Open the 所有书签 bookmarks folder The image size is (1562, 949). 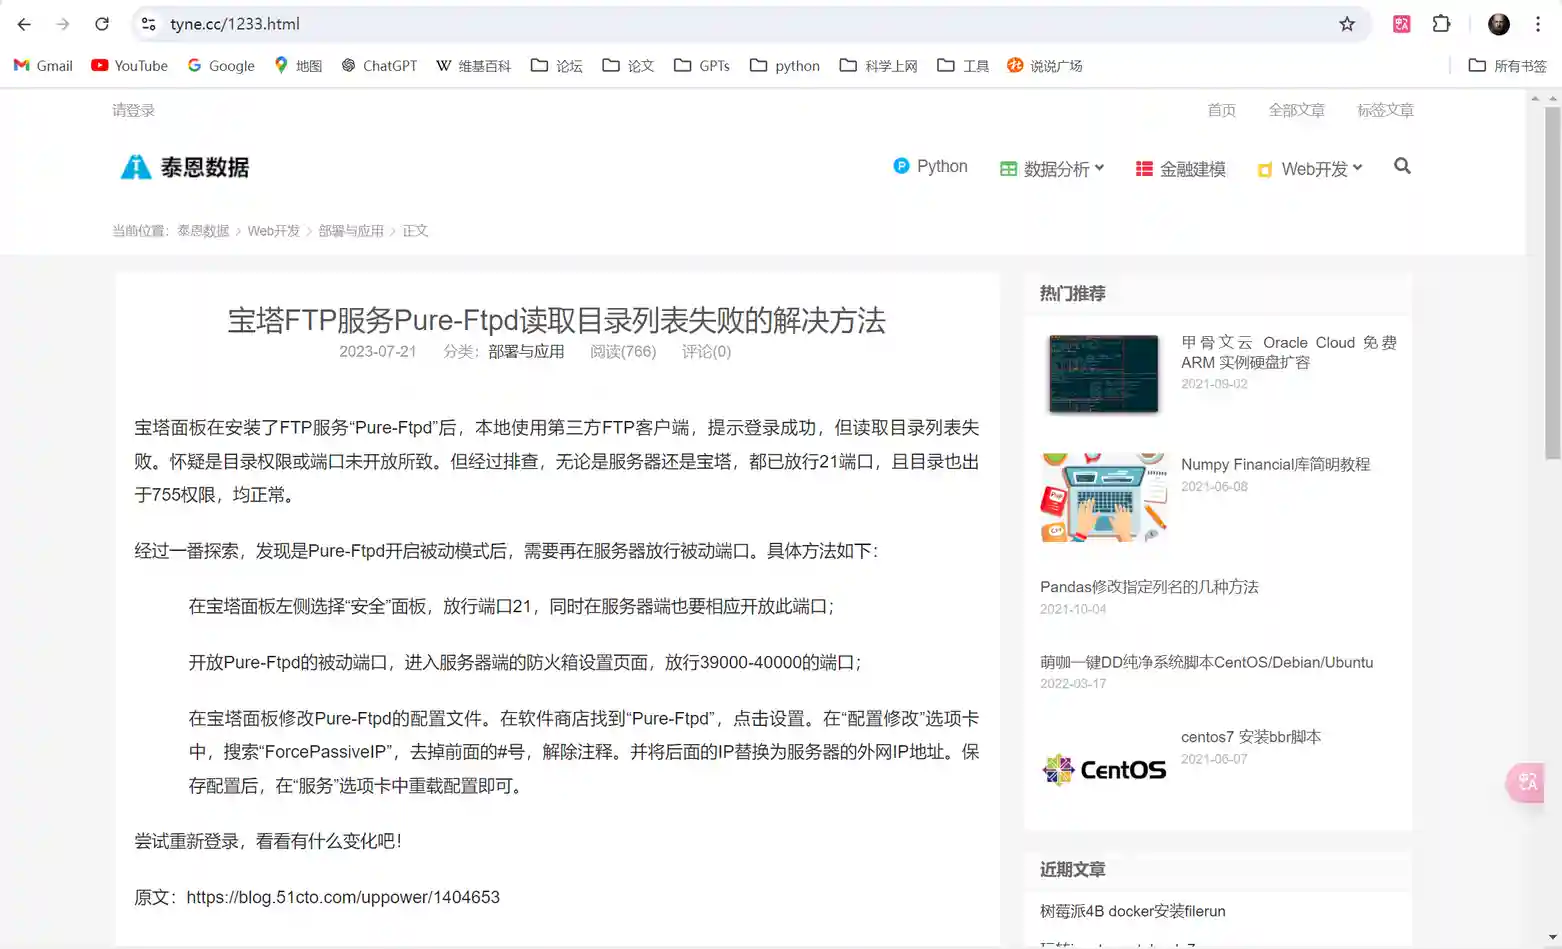pos(1507,66)
